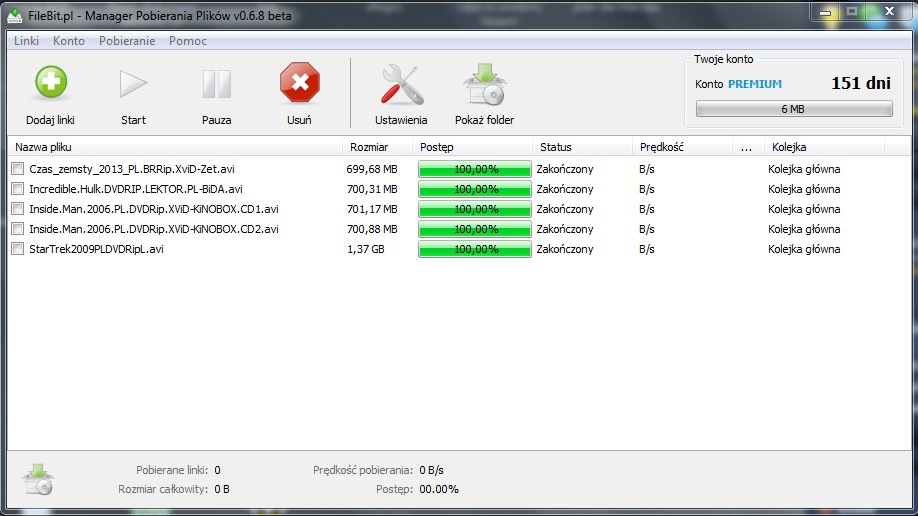This screenshot has width=918, height=516.
Task: Click the '151 dni' remaining days text
Action: (x=861, y=83)
